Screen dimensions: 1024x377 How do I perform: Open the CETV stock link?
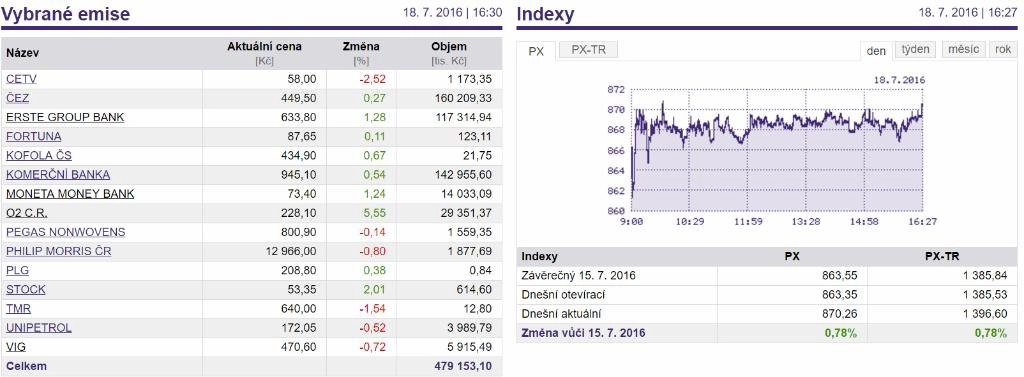[22, 79]
